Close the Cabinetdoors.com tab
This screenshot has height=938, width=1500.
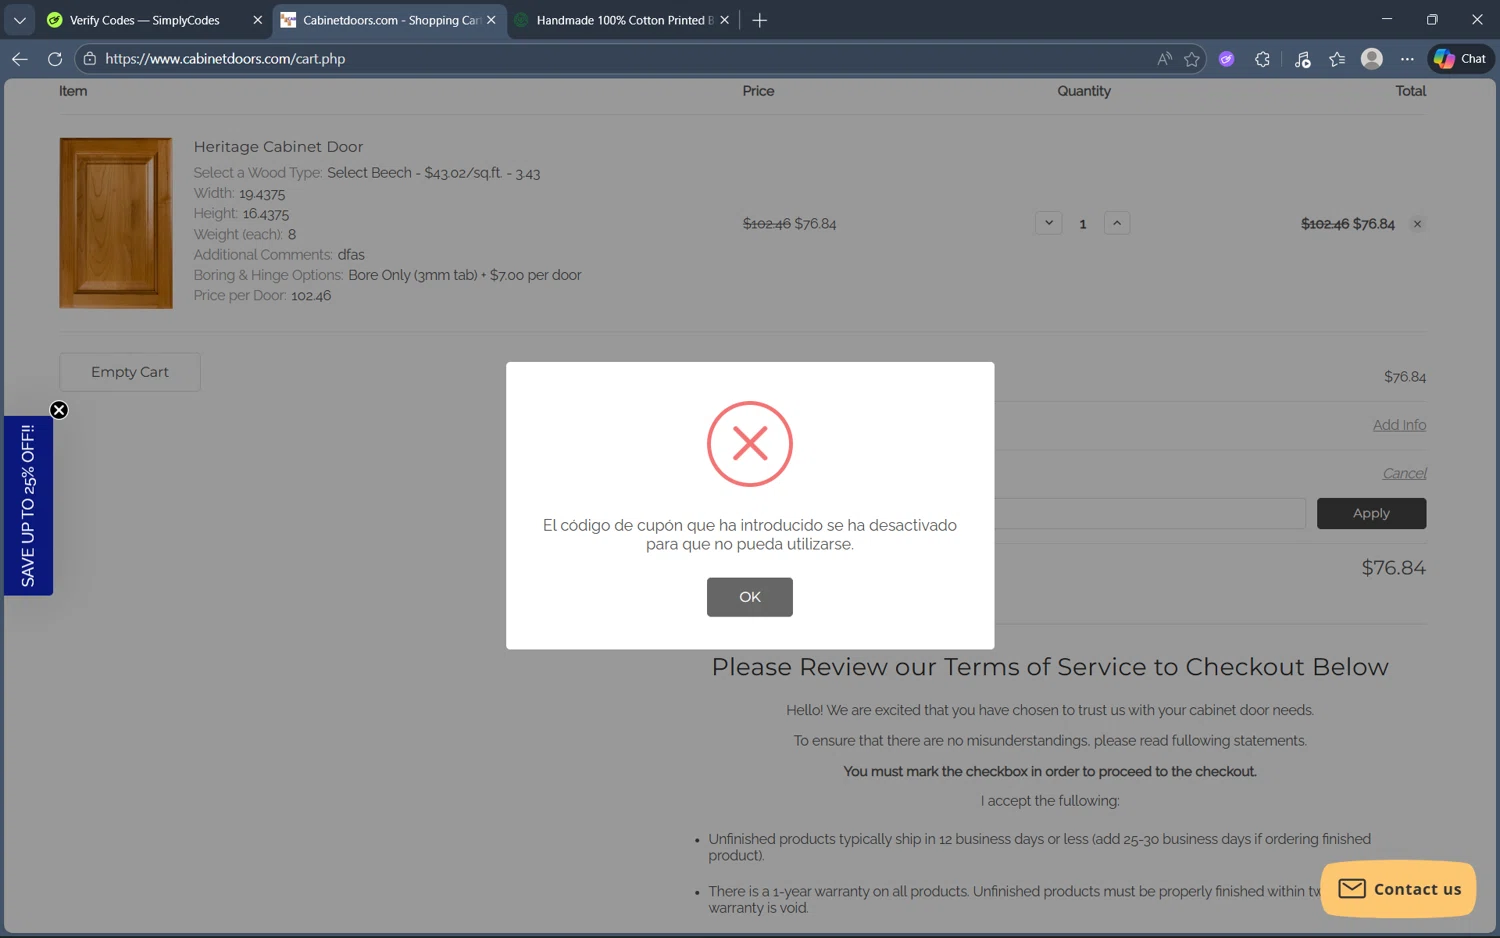pos(491,20)
